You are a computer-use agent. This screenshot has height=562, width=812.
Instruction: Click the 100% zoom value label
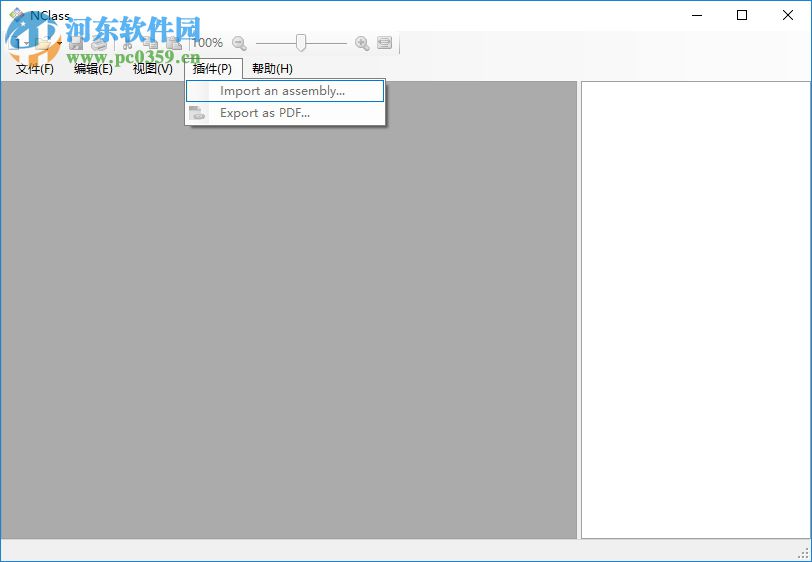pyautogui.click(x=208, y=42)
